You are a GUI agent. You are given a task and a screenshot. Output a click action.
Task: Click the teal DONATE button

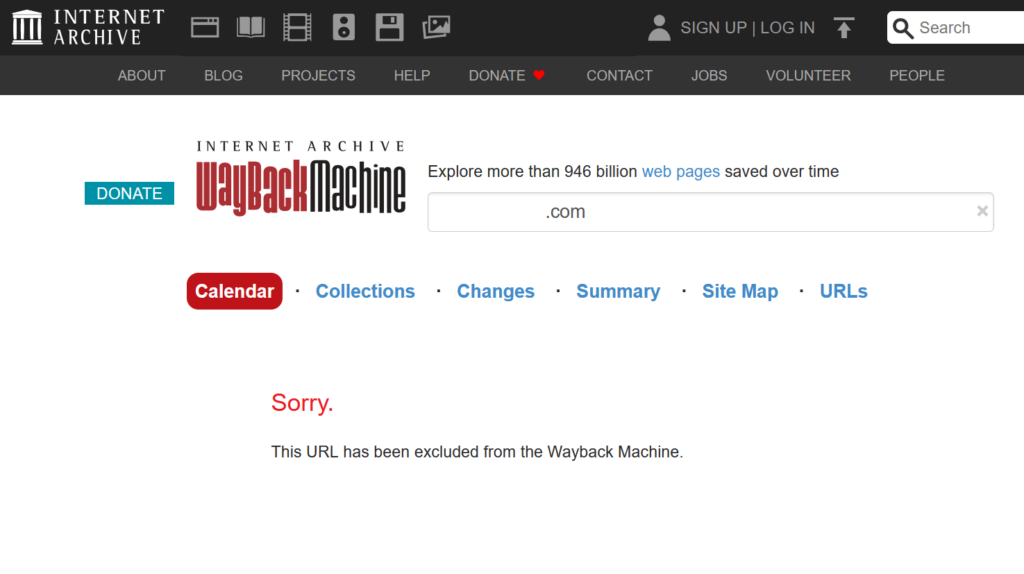pyautogui.click(x=129, y=193)
